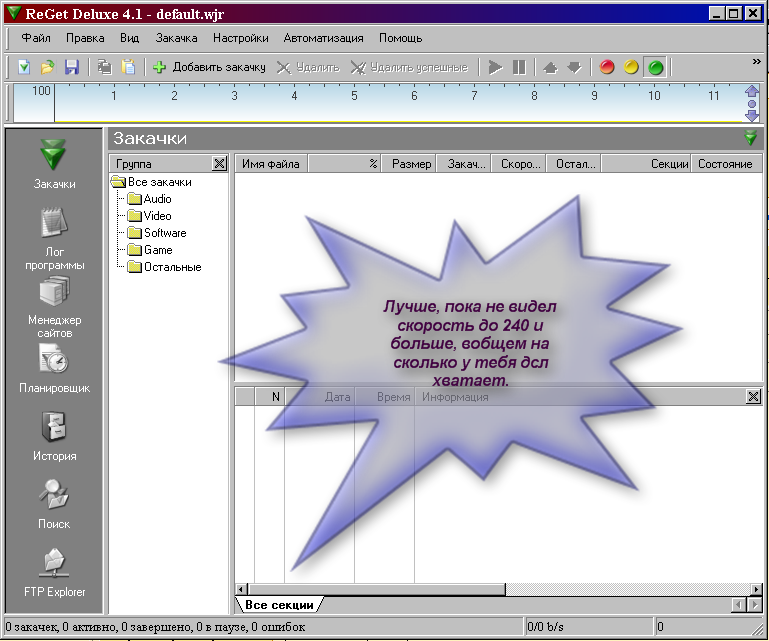Viewport: 769px width, 641px height.
Task: Save the download list with floppy icon
Action: coord(72,67)
